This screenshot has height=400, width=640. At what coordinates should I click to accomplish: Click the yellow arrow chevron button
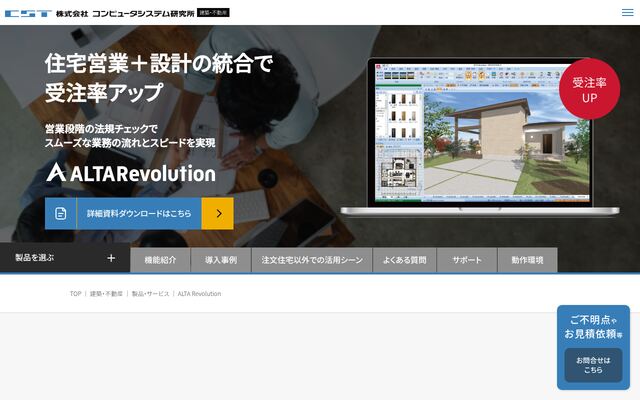click(x=218, y=213)
